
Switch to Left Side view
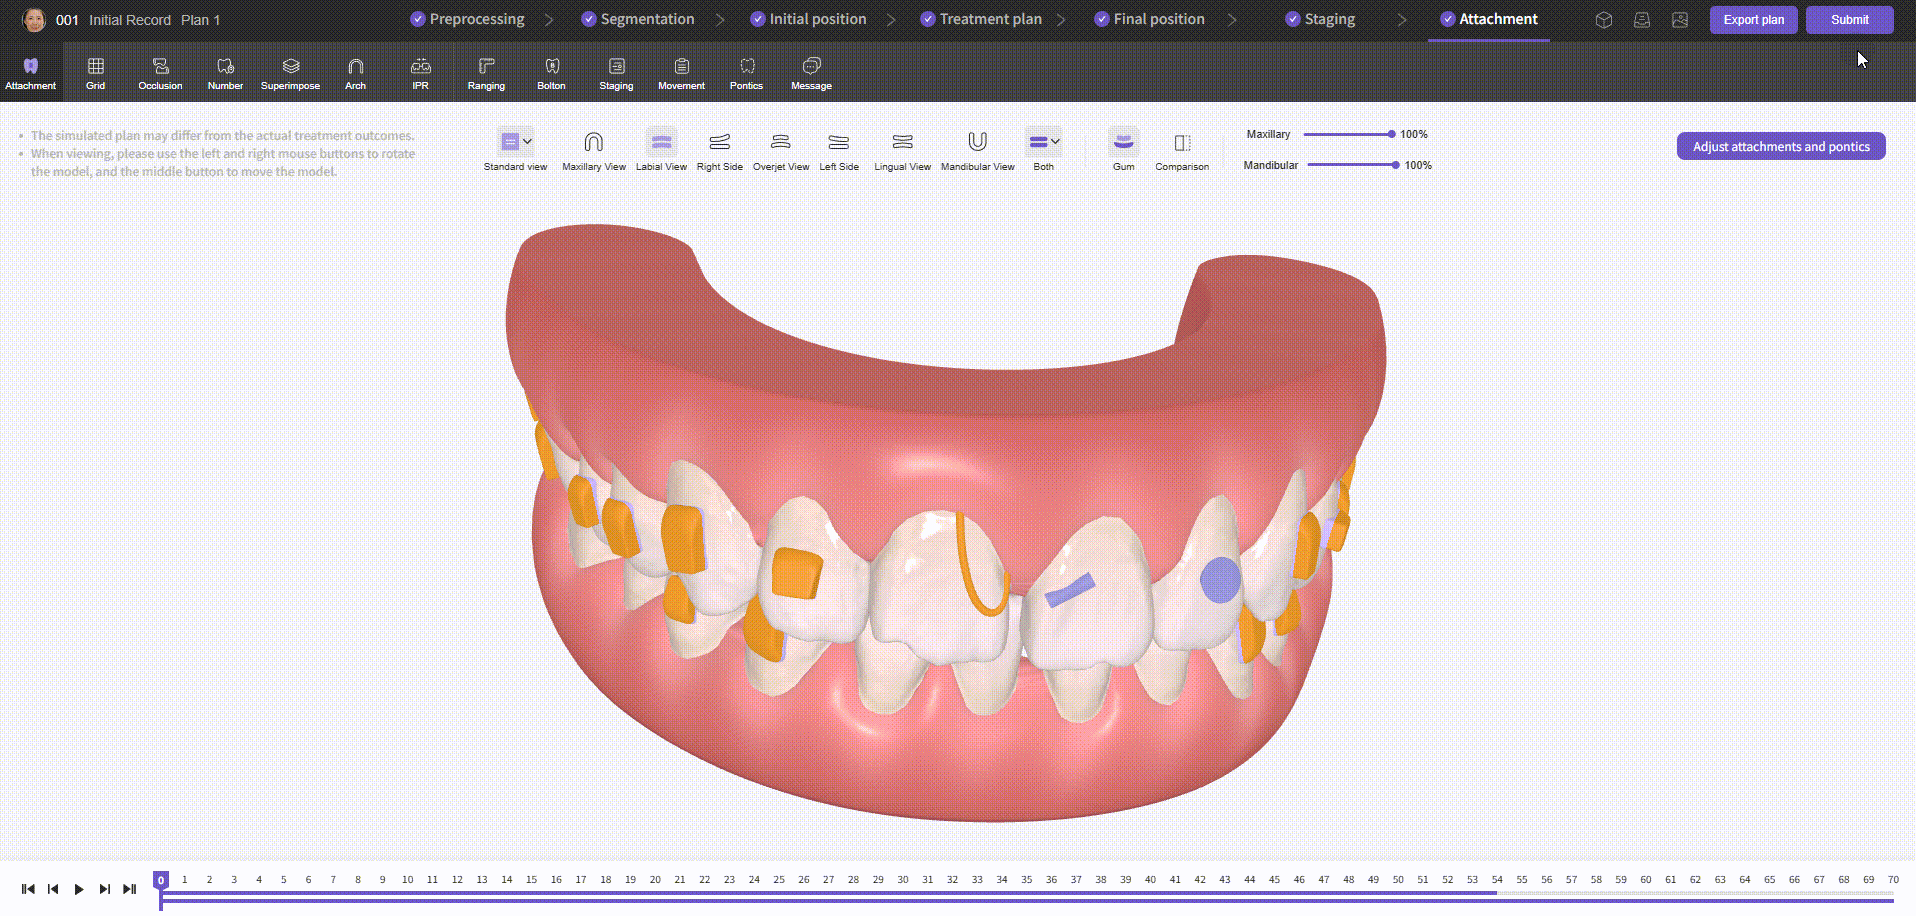[x=839, y=151]
